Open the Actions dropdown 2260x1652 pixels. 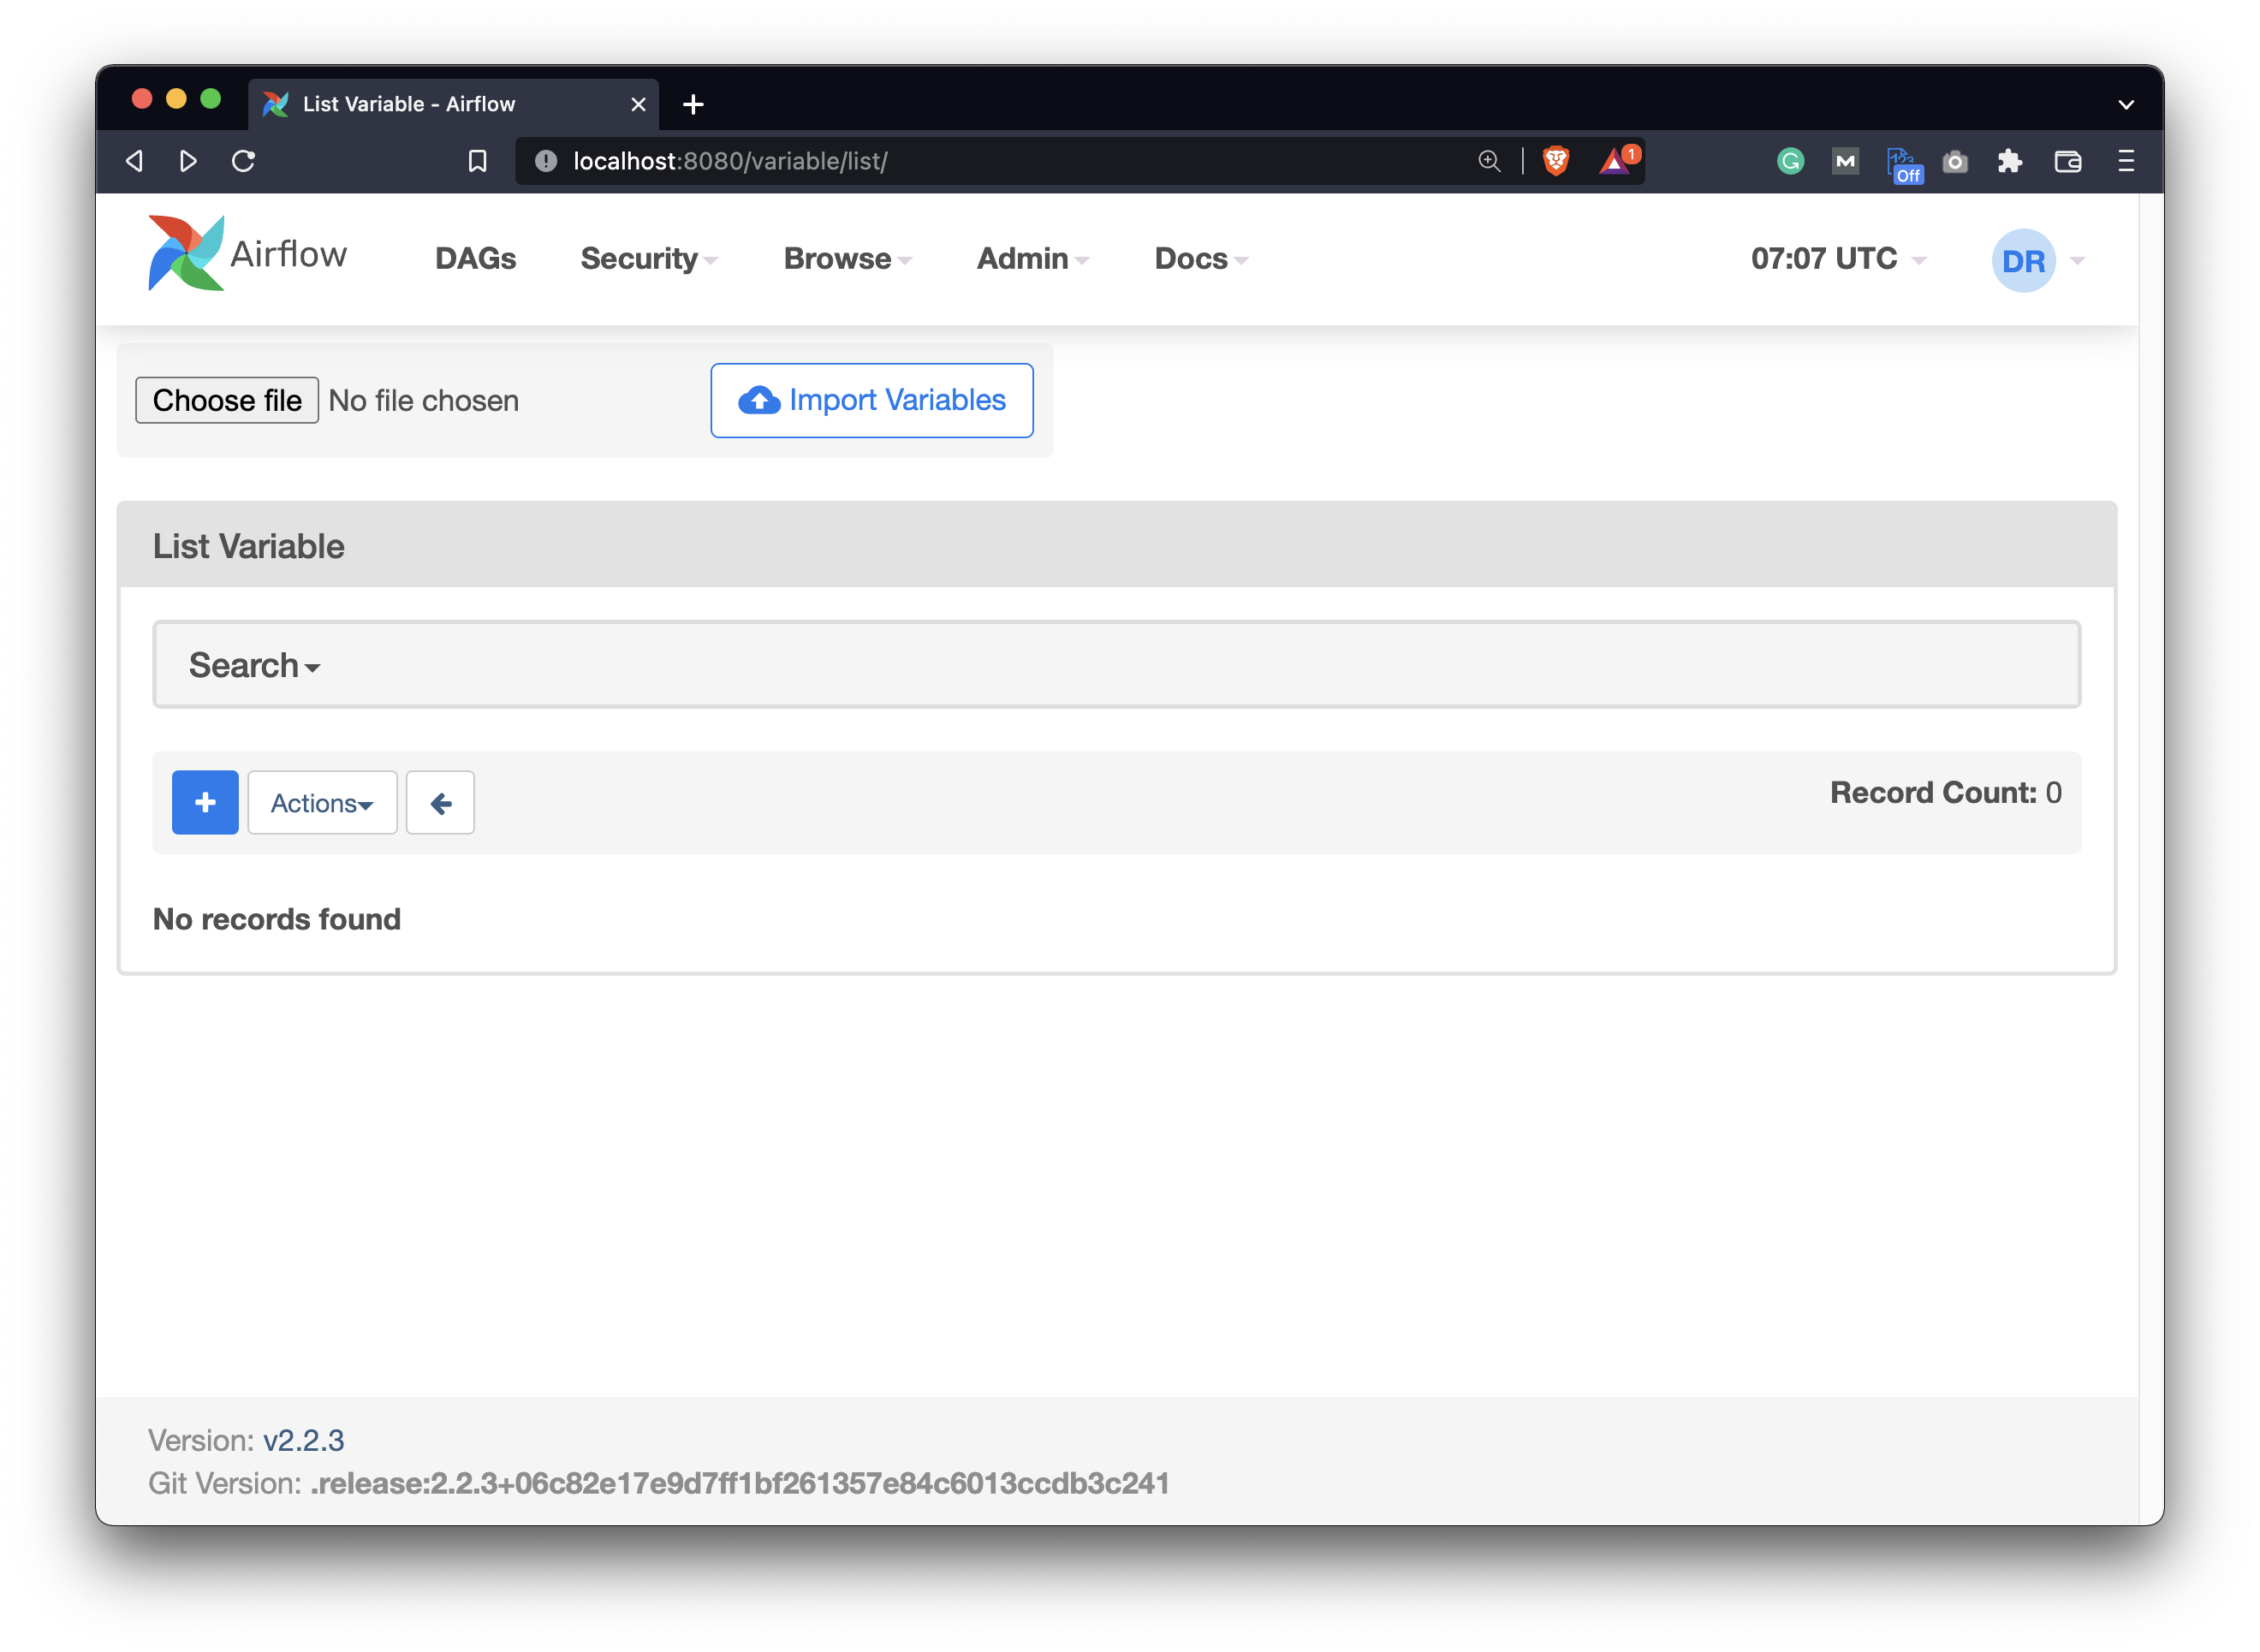(322, 802)
